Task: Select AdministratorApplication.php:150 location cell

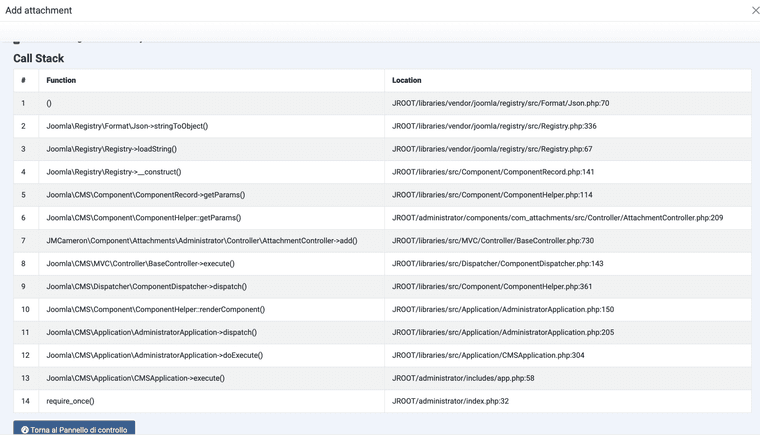Action: [568, 309]
